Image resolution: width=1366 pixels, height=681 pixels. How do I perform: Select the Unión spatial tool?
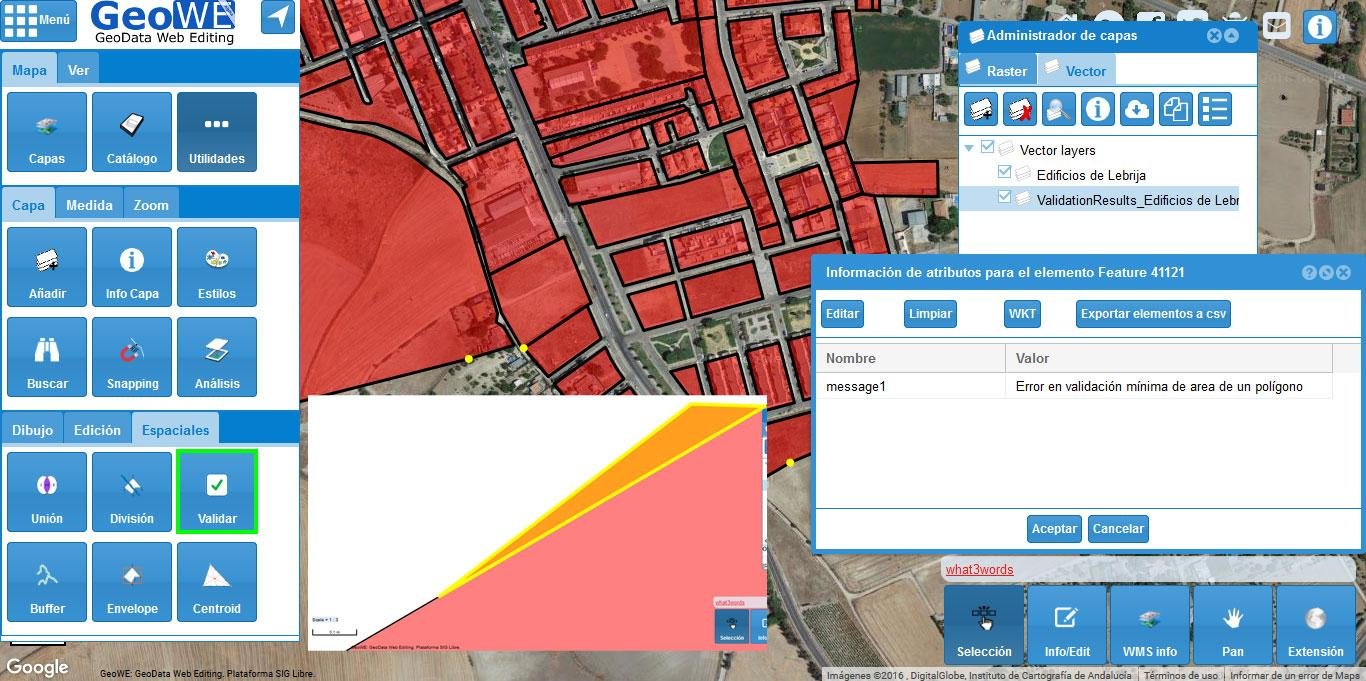tap(46, 491)
